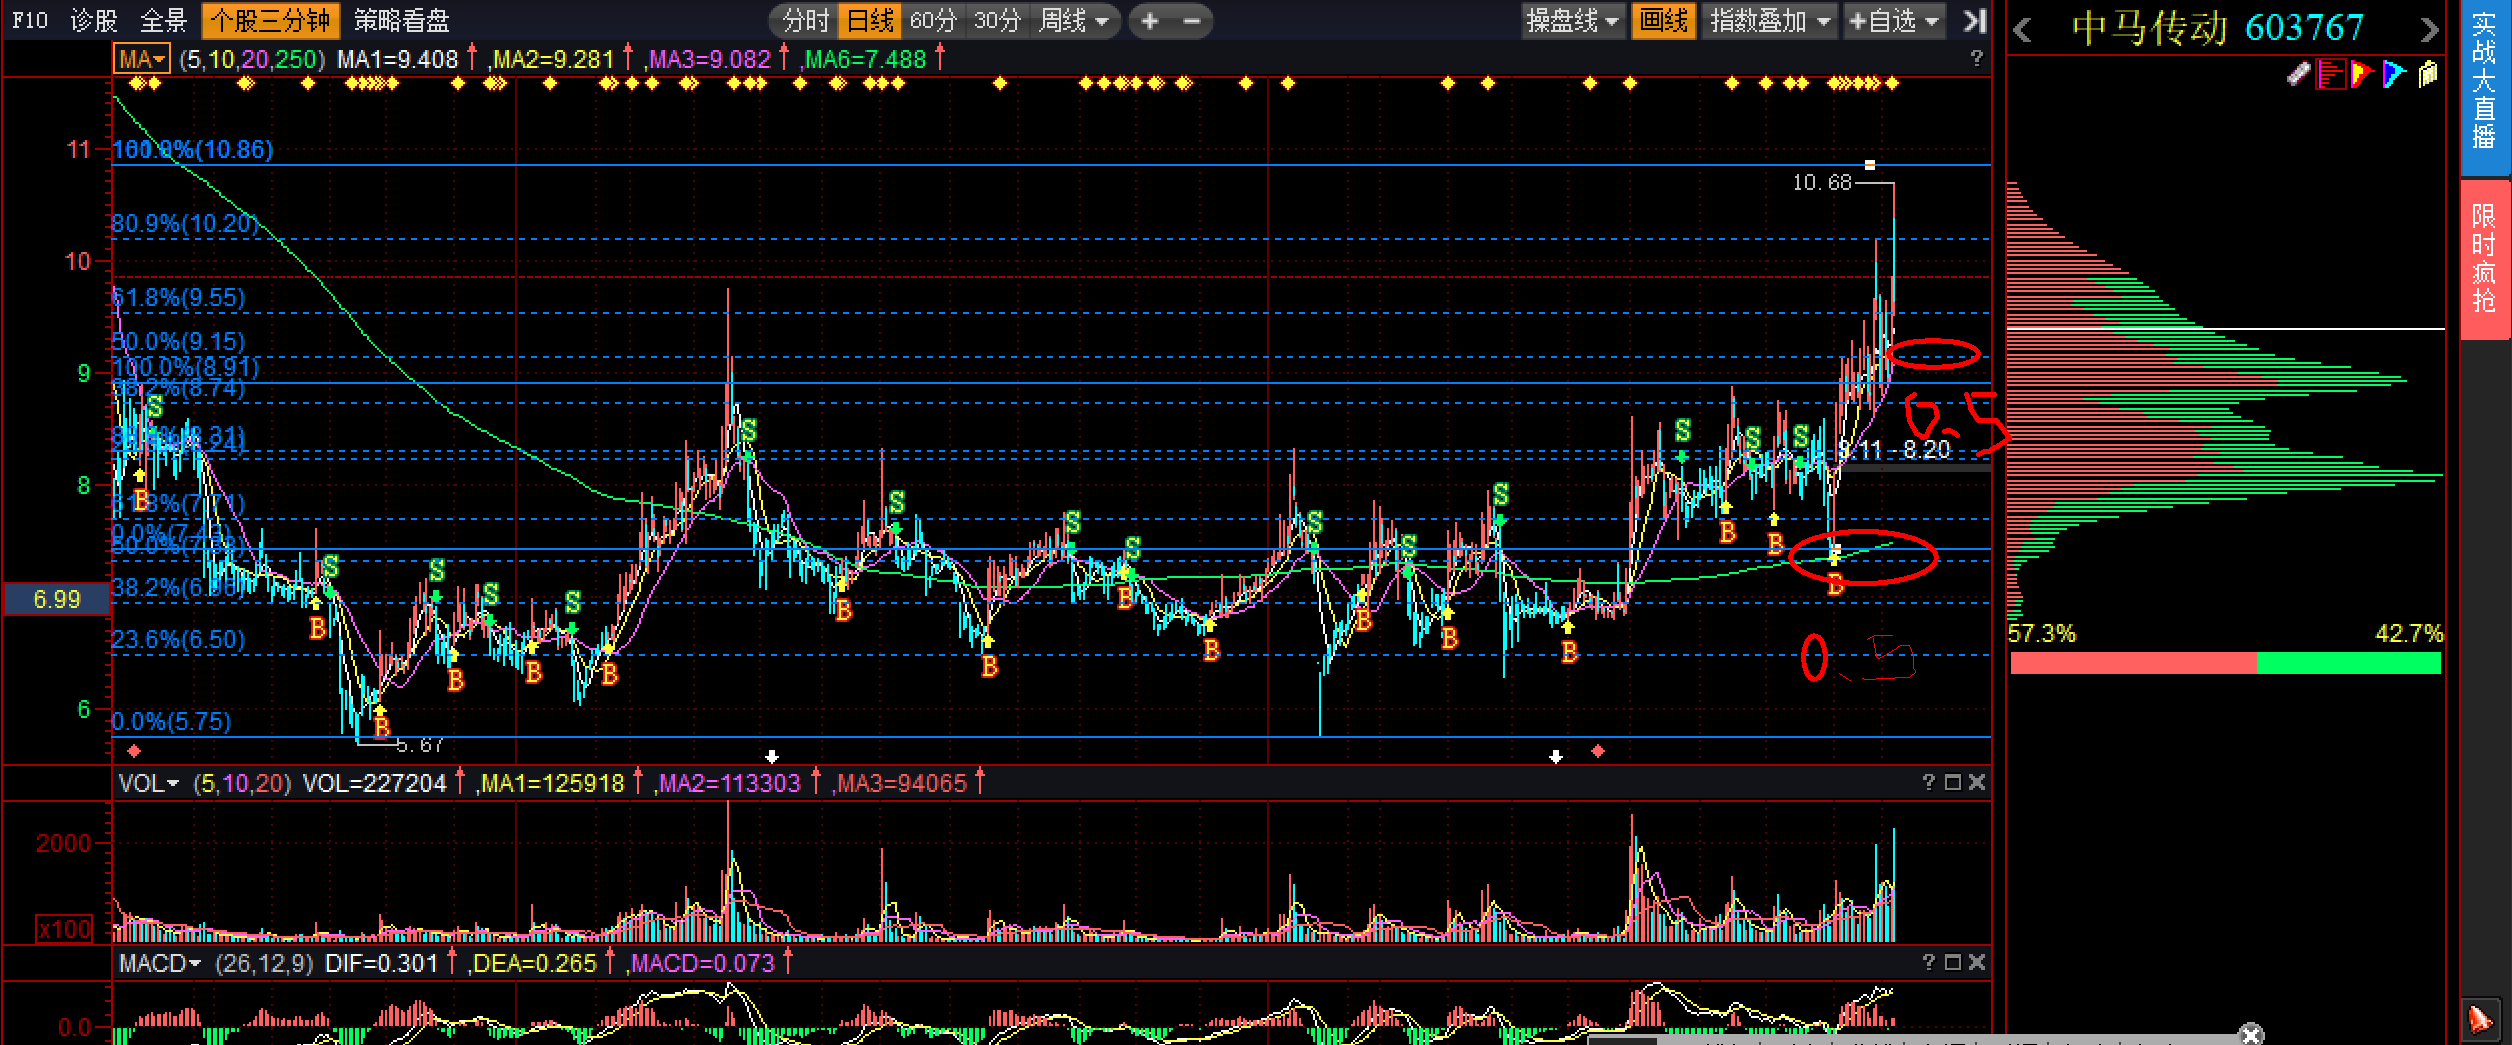The height and width of the screenshot is (1045, 2512).
Task: Open the VOL indicator dropdown
Action: [x=148, y=783]
